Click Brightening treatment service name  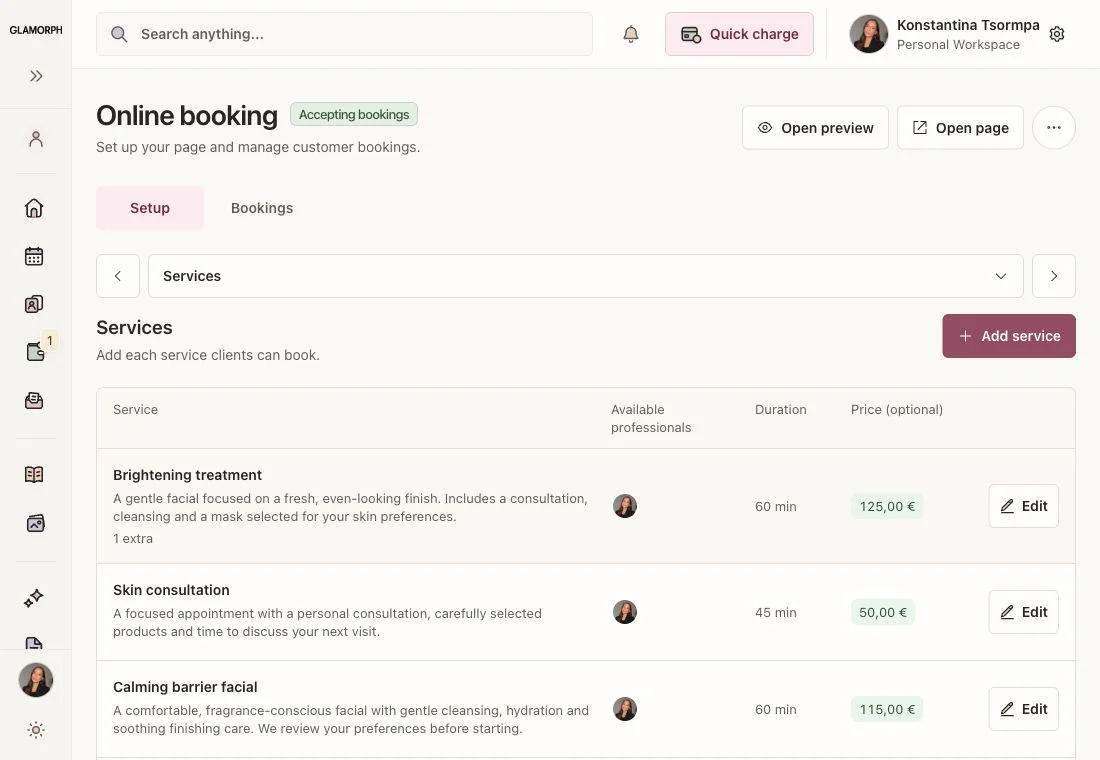pyautogui.click(x=187, y=475)
